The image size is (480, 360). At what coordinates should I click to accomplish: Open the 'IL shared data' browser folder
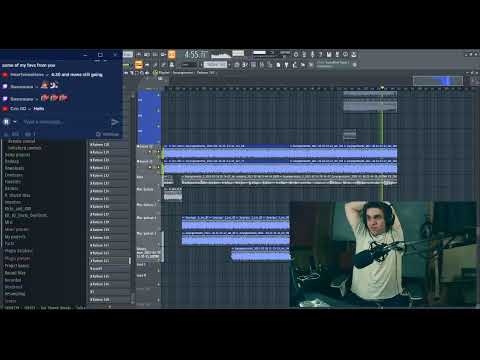click(x=17, y=195)
